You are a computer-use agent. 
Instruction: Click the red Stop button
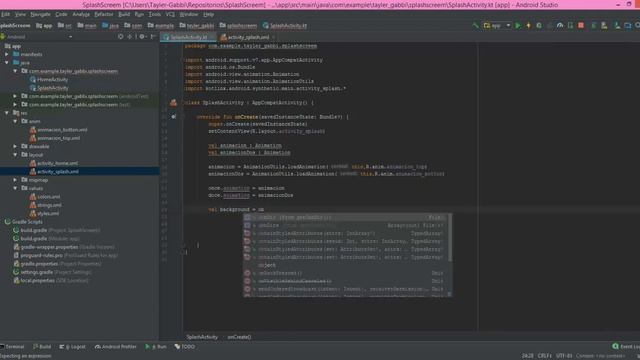point(581,25)
